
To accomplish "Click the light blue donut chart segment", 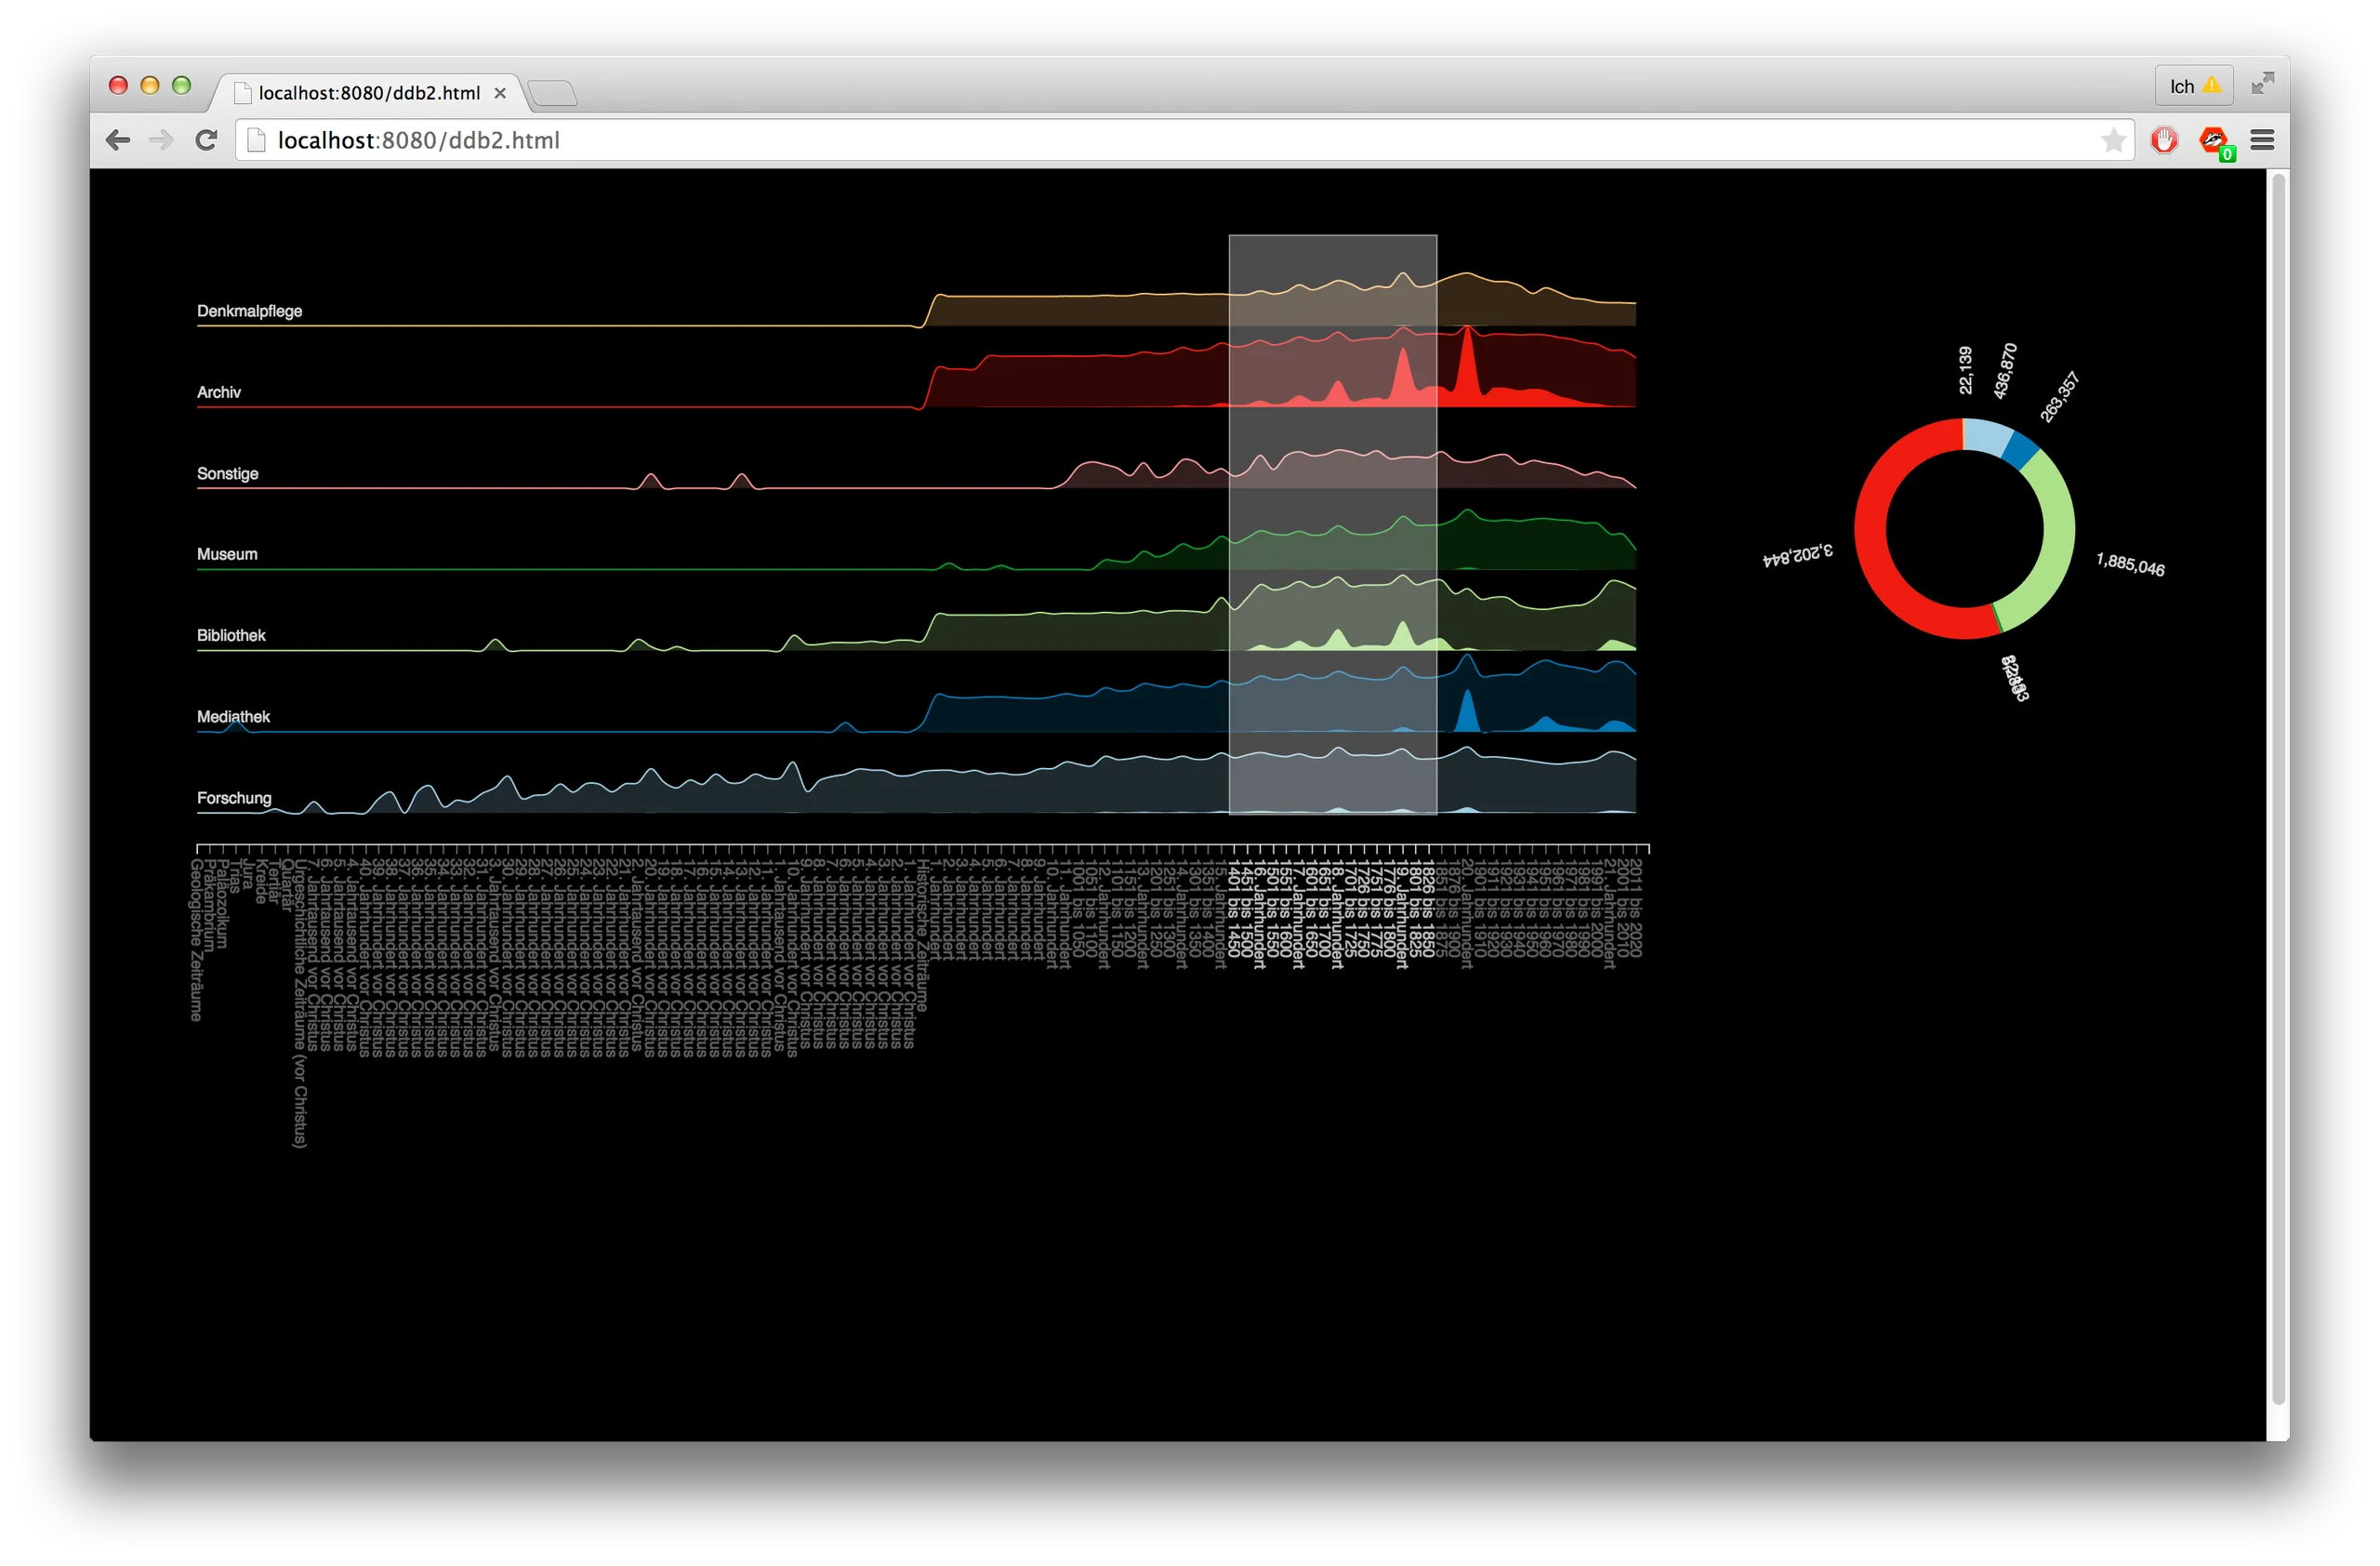I will (1987, 436).
